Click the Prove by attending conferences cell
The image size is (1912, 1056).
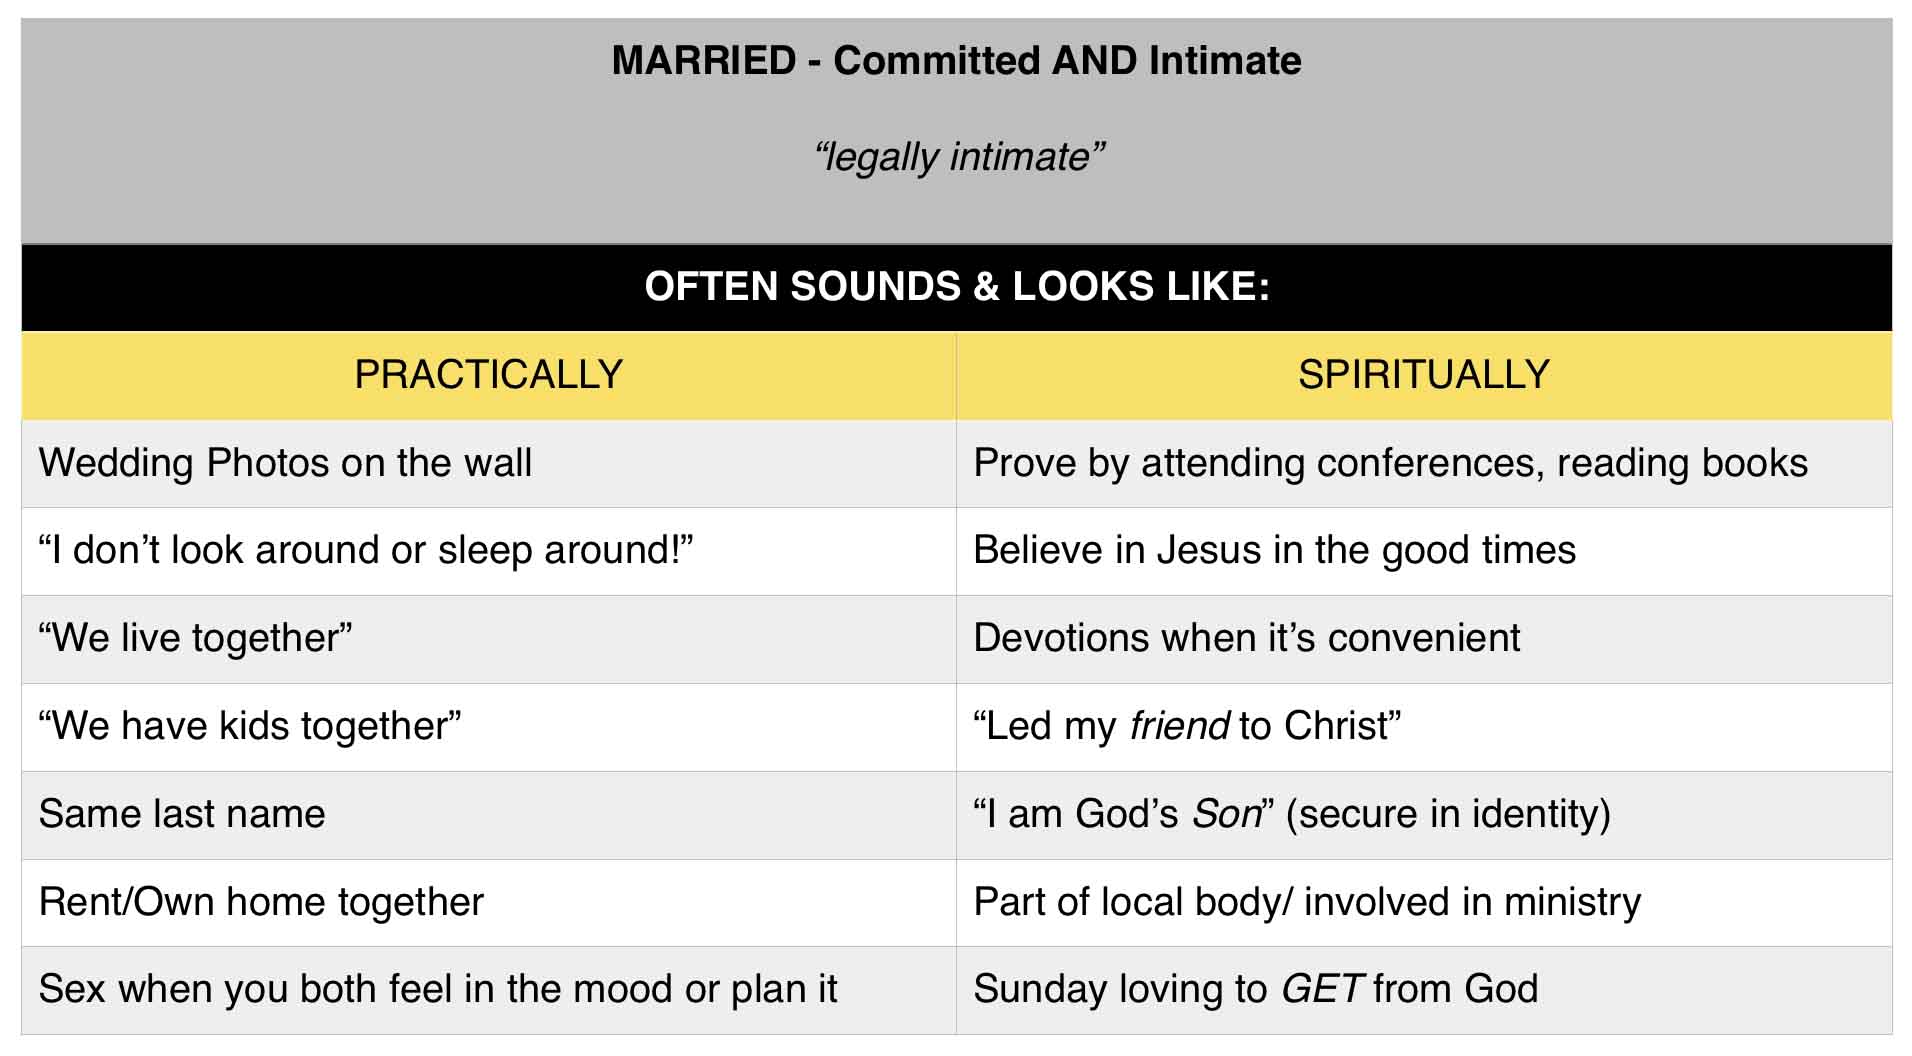click(x=1424, y=463)
